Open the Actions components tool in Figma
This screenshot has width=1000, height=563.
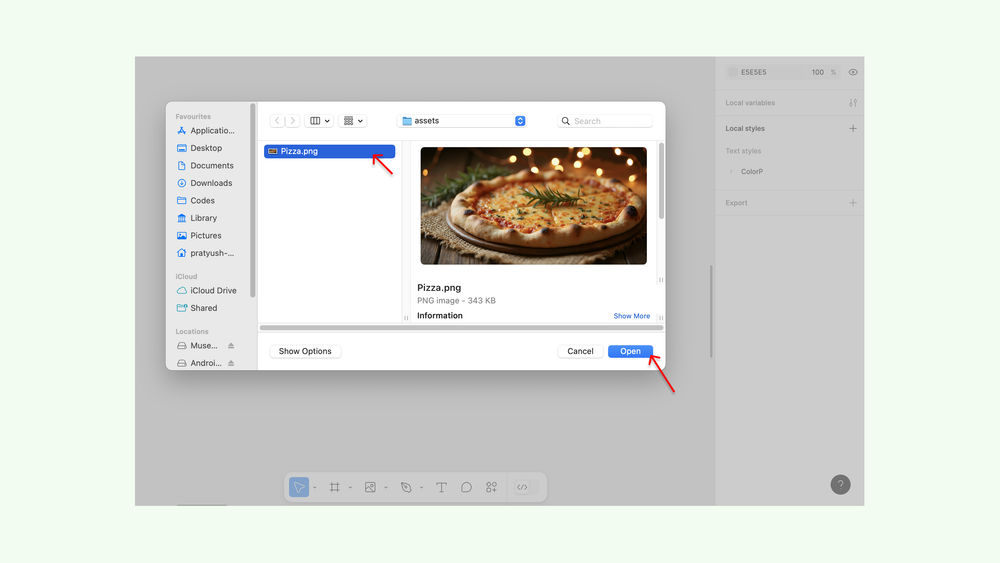coord(491,487)
